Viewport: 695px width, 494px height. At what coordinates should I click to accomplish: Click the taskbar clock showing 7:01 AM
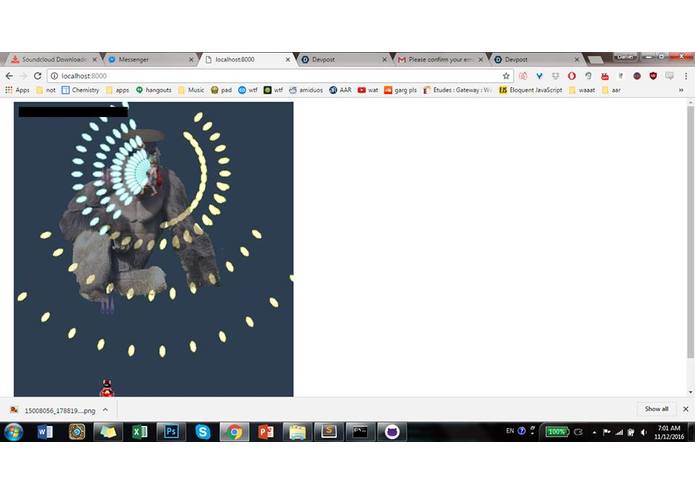tap(669, 432)
